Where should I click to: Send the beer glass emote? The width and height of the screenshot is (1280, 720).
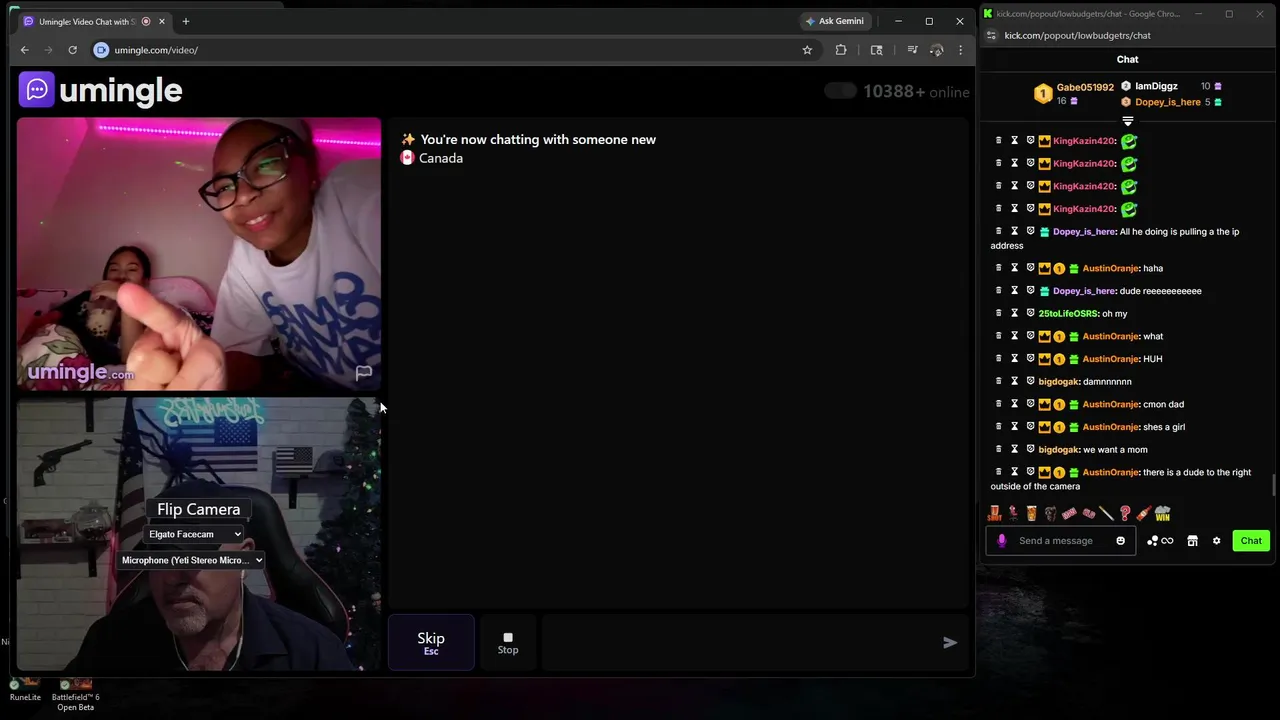[1031, 513]
